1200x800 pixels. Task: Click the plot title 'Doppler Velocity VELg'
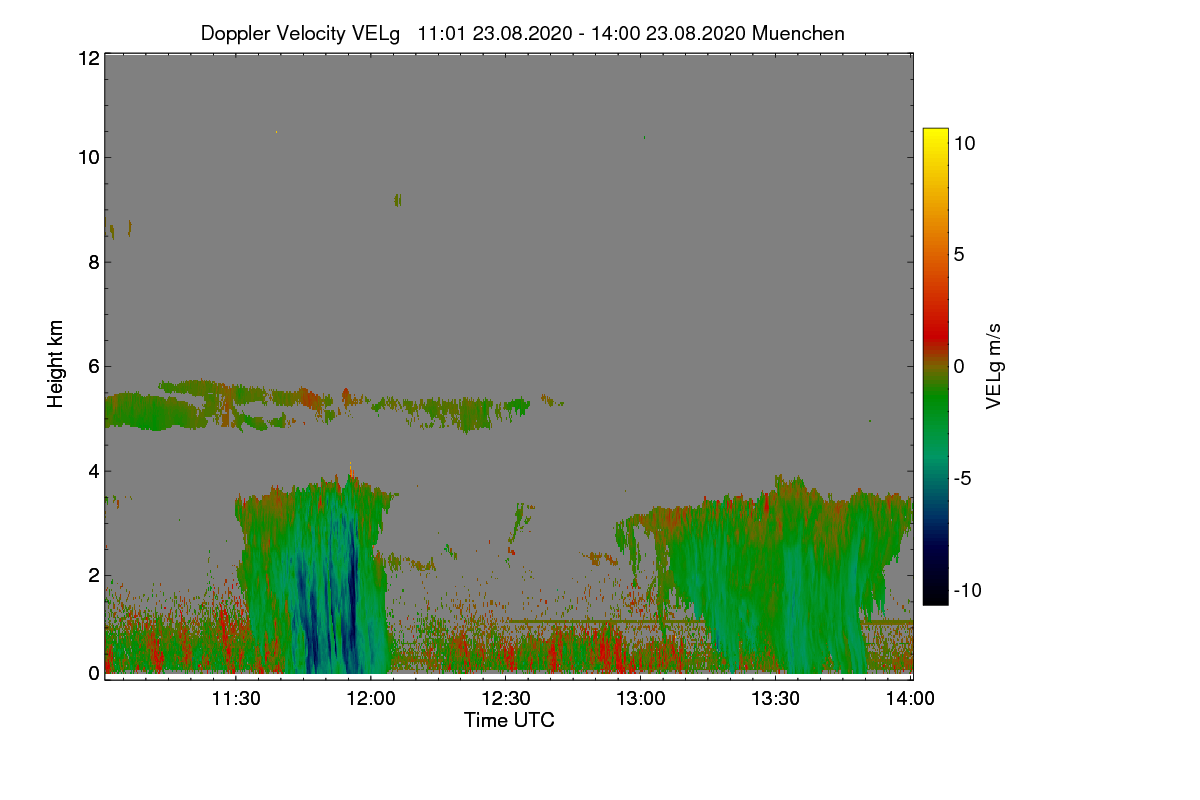tap(300, 33)
